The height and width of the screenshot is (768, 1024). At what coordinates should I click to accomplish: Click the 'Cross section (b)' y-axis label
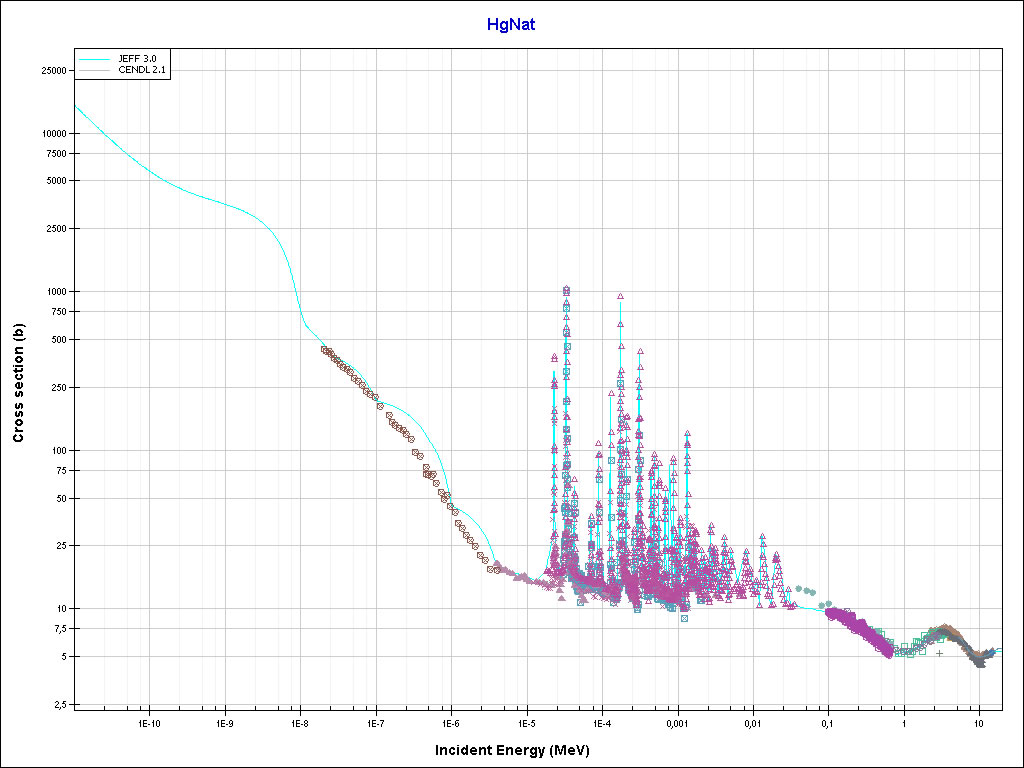(18, 383)
